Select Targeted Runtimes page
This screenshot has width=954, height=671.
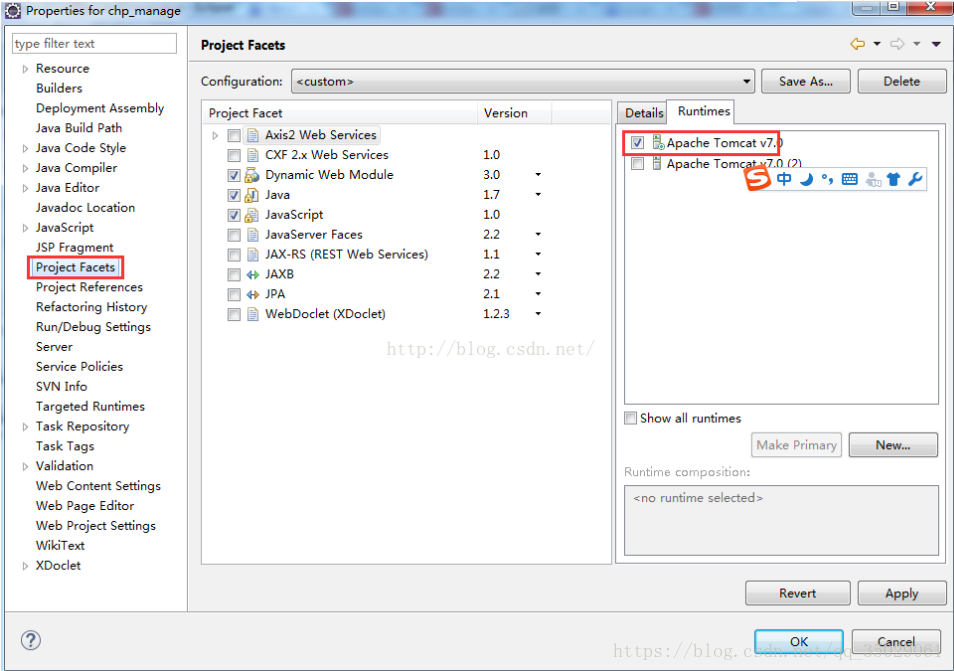pos(90,406)
